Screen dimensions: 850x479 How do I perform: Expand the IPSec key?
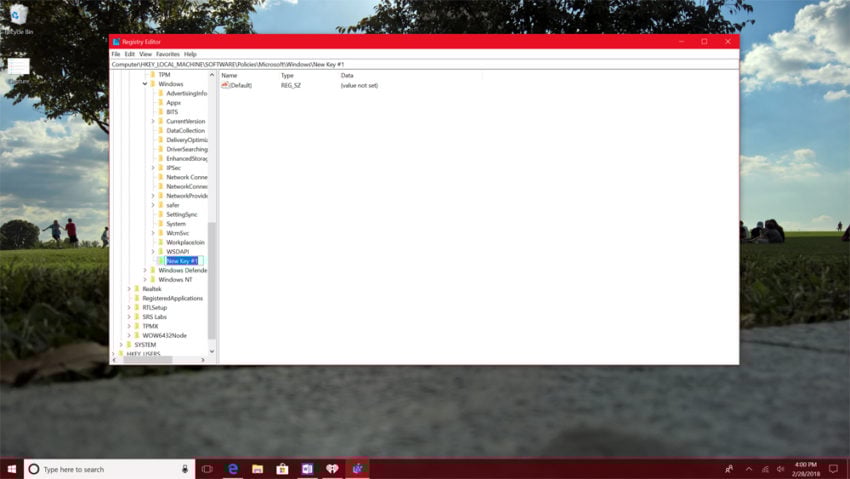pyautogui.click(x=153, y=168)
